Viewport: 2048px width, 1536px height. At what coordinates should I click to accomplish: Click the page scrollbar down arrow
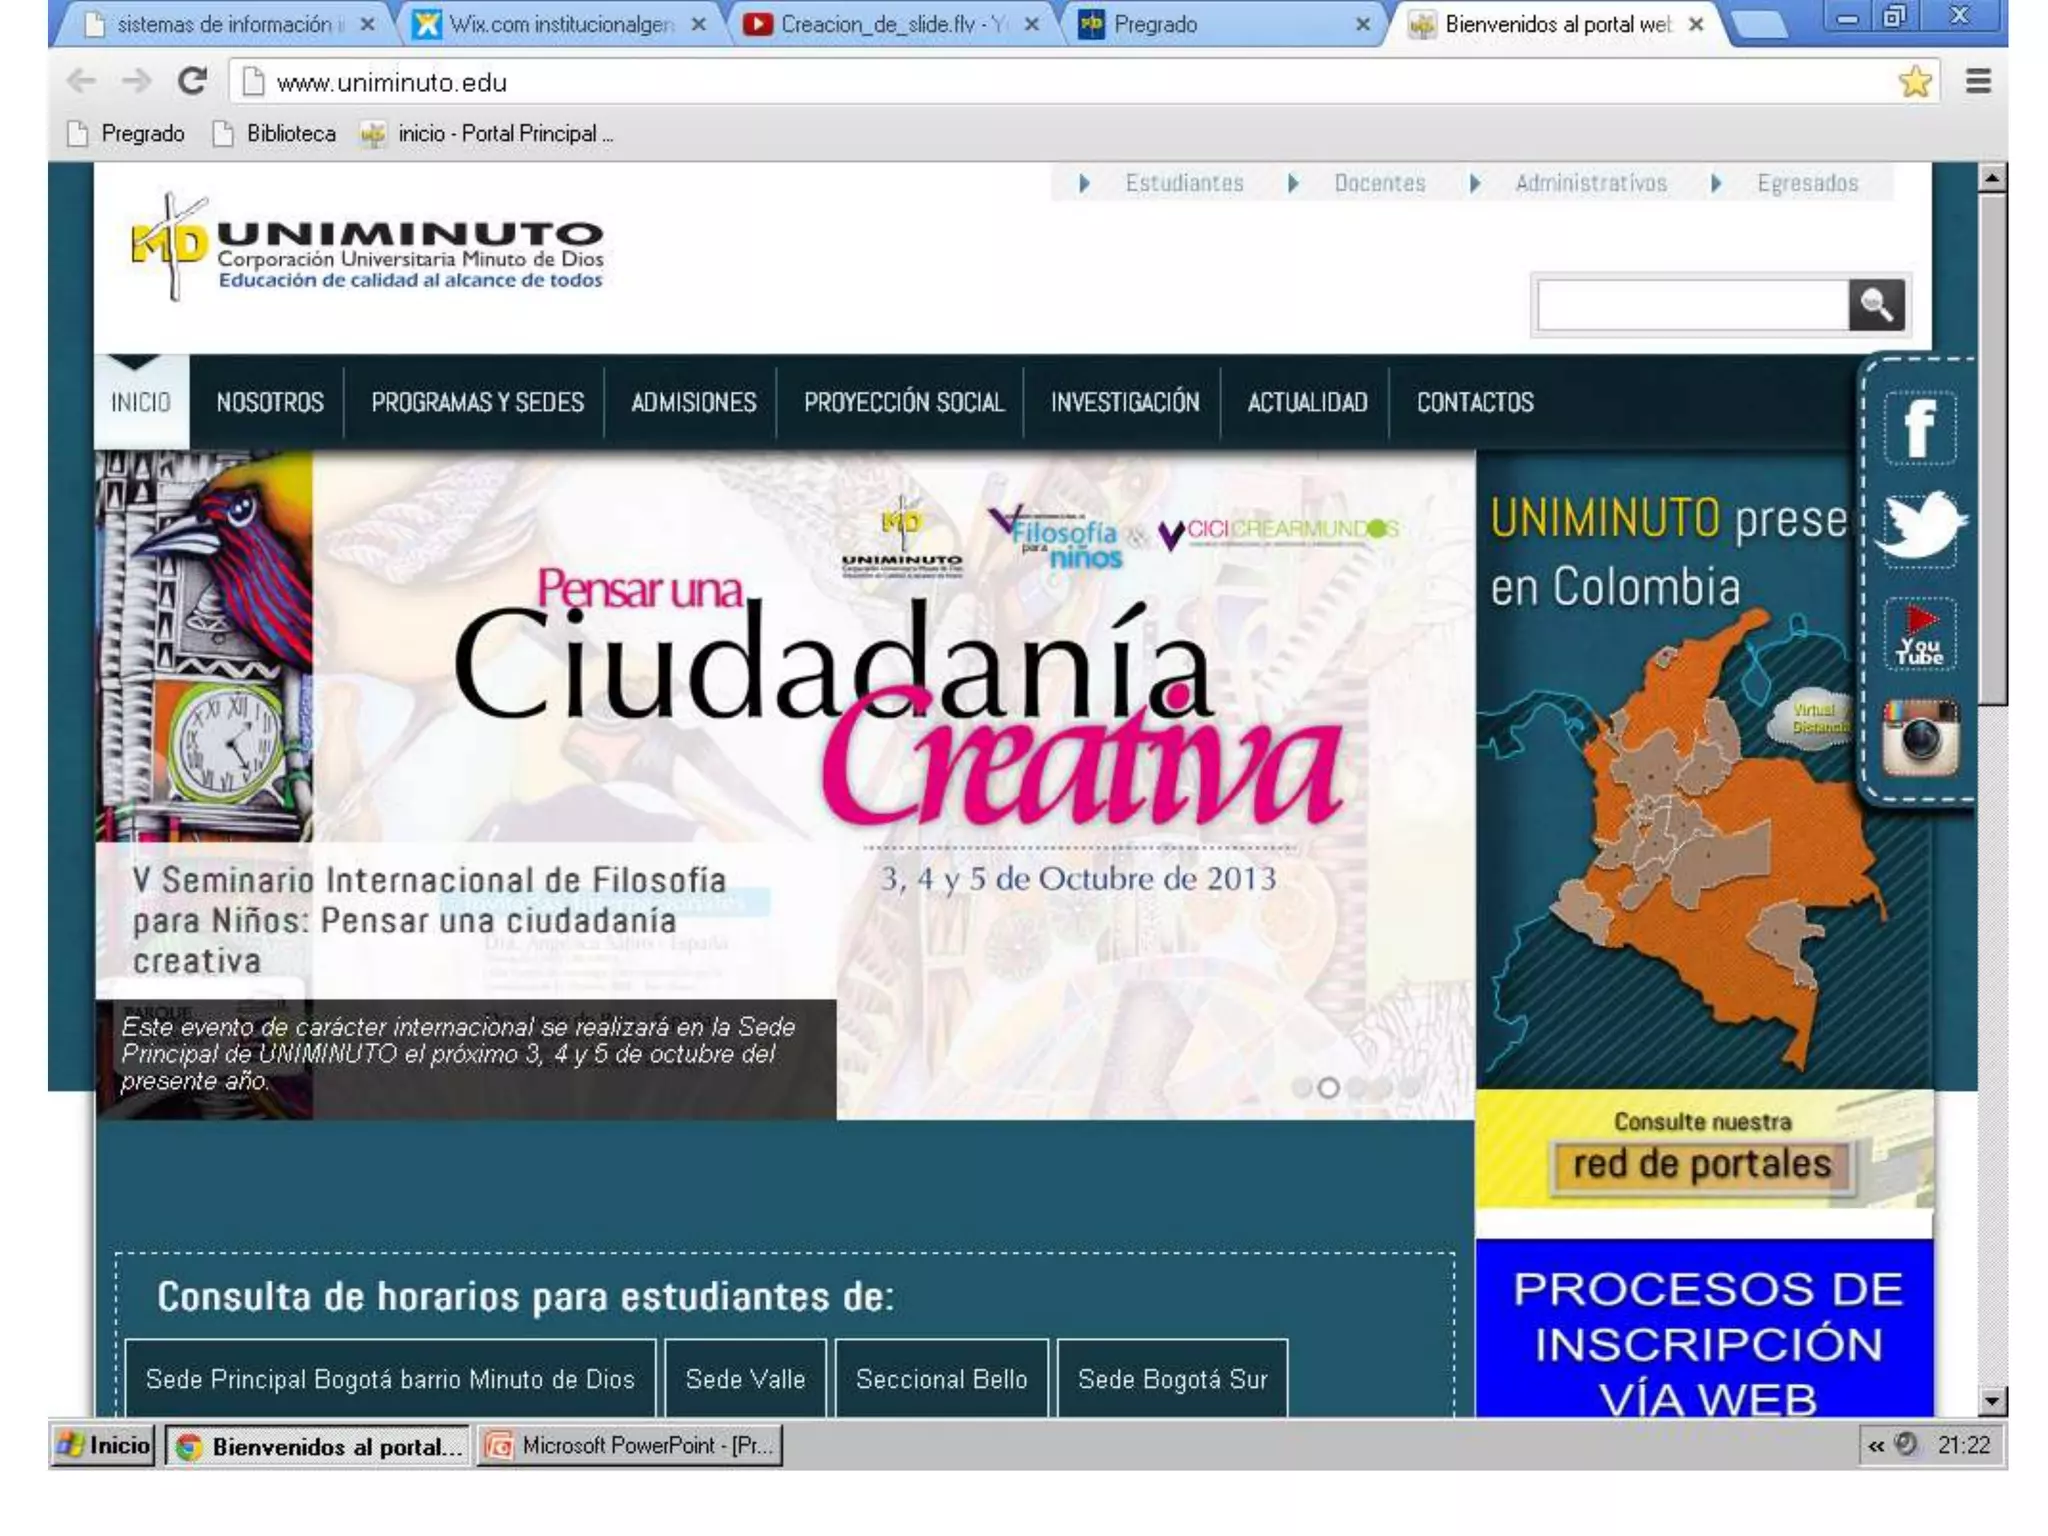1991,1400
